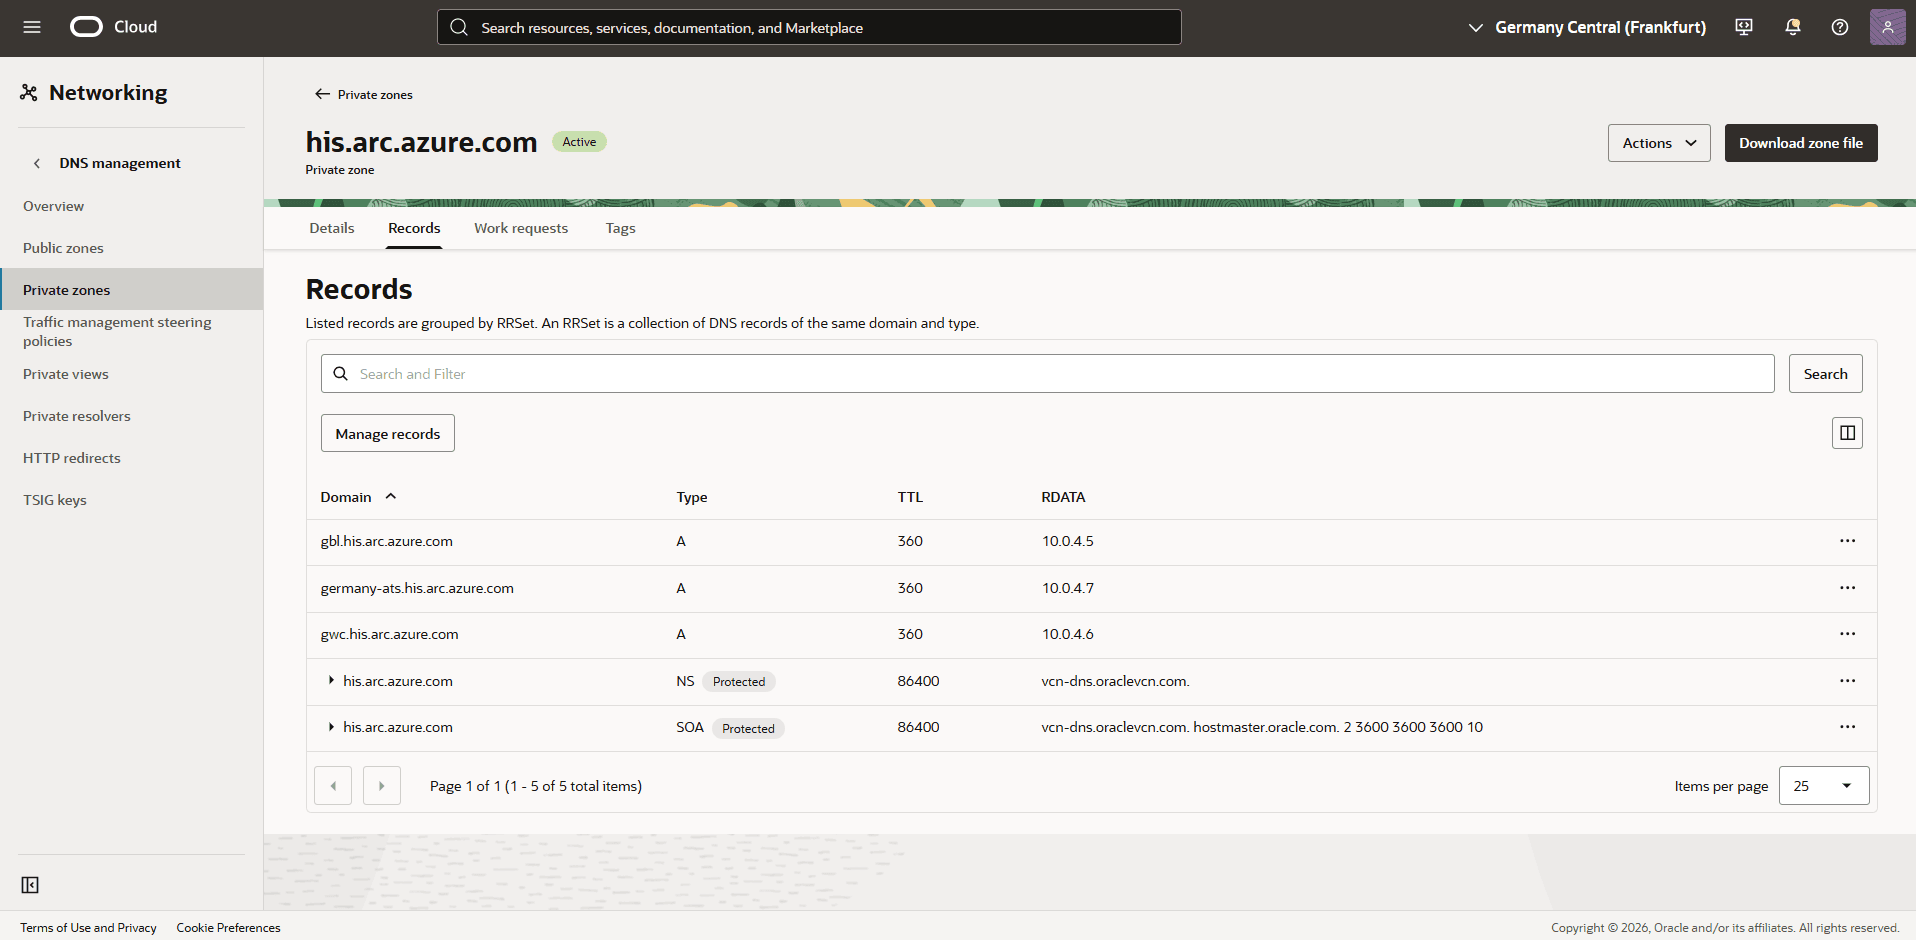The height and width of the screenshot is (940, 1916).
Task: Open the Germany Central (Frankfurt) region selector
Action: pos(1587,27)
